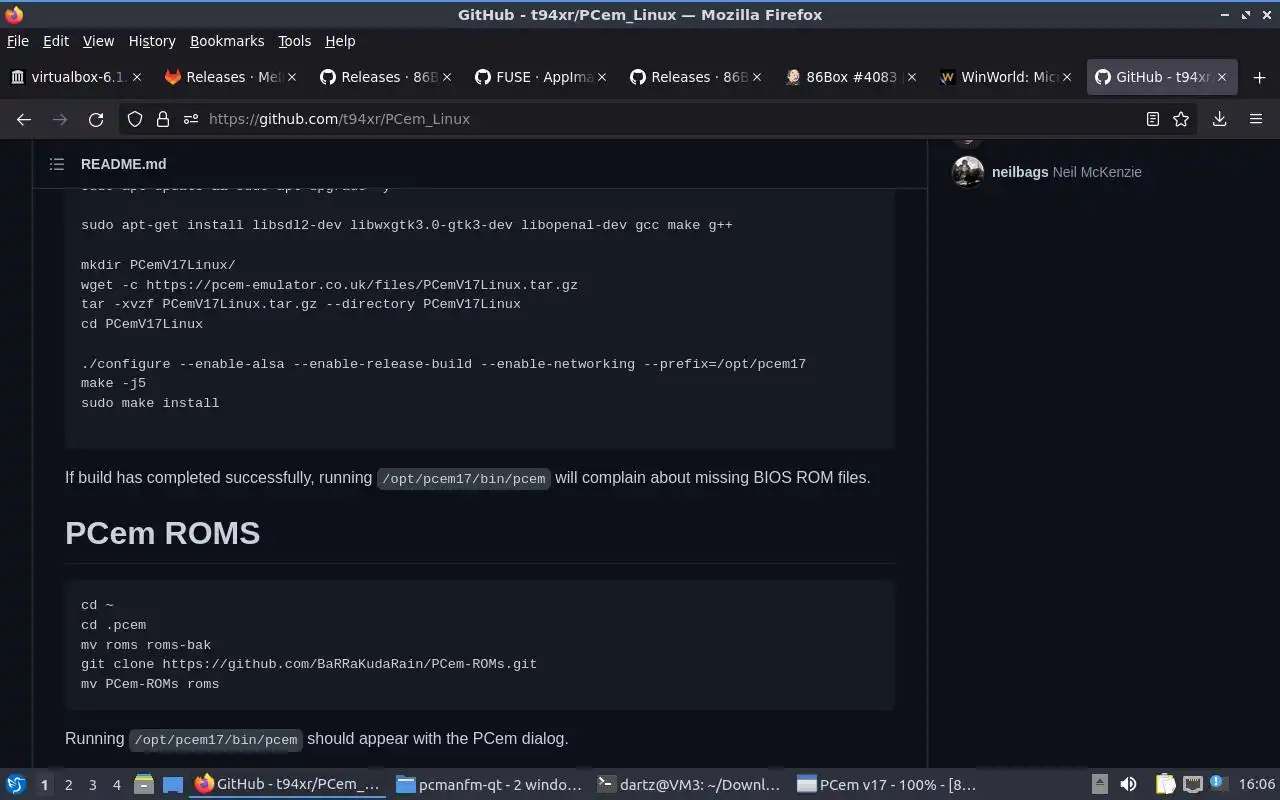Activate PCem v17 window in taskbar
This screenshot has width=1280, height=800.
tap(889, 785)
